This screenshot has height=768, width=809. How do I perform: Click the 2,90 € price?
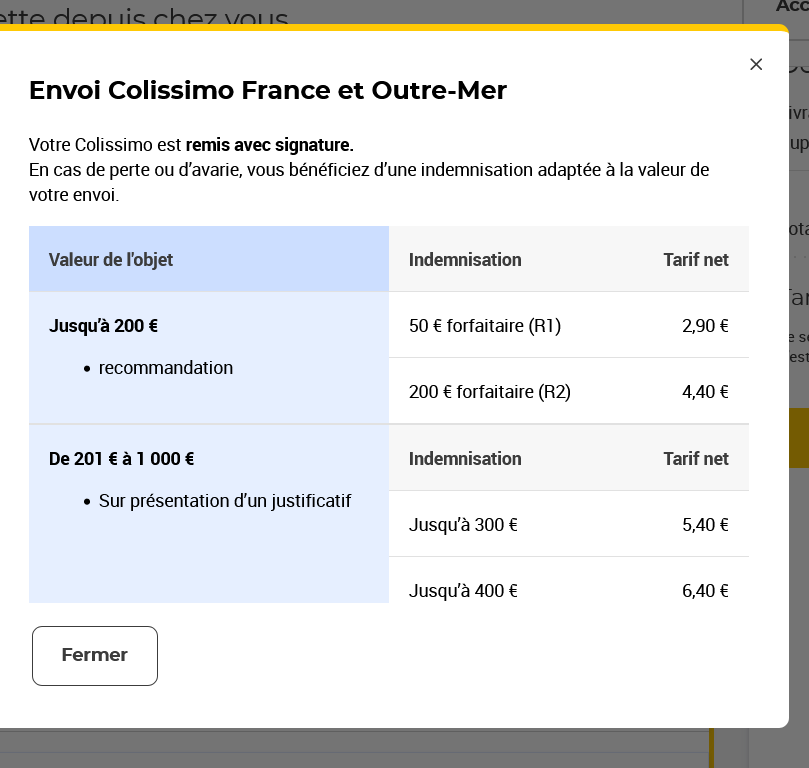tap(705, 326)
